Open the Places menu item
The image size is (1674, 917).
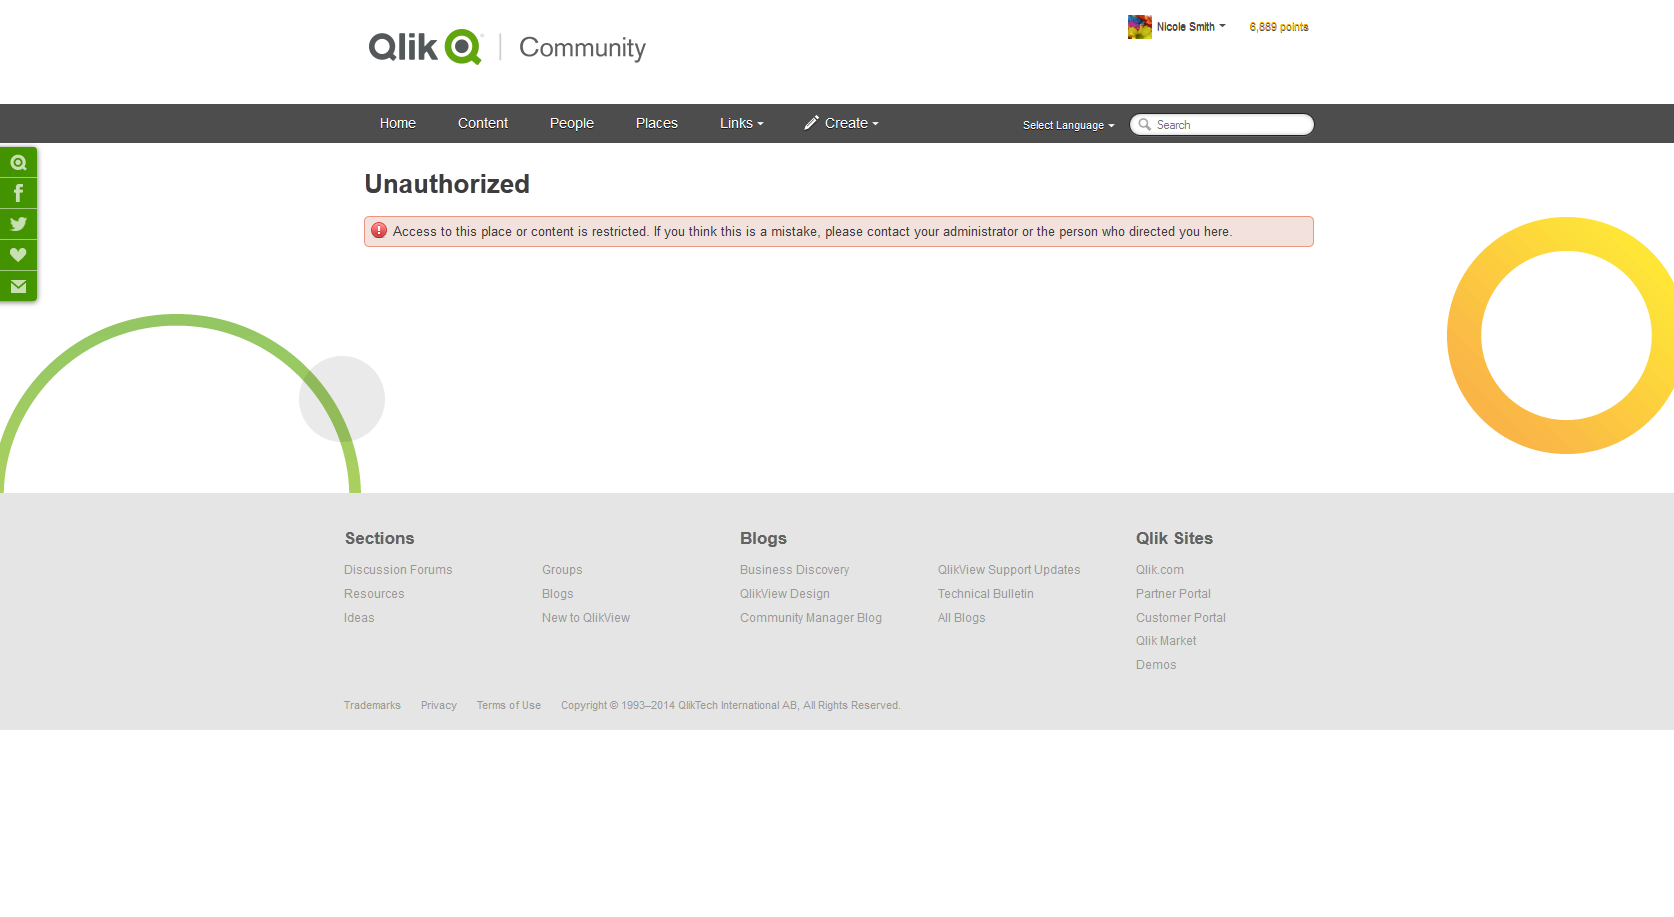click(657, 123)
